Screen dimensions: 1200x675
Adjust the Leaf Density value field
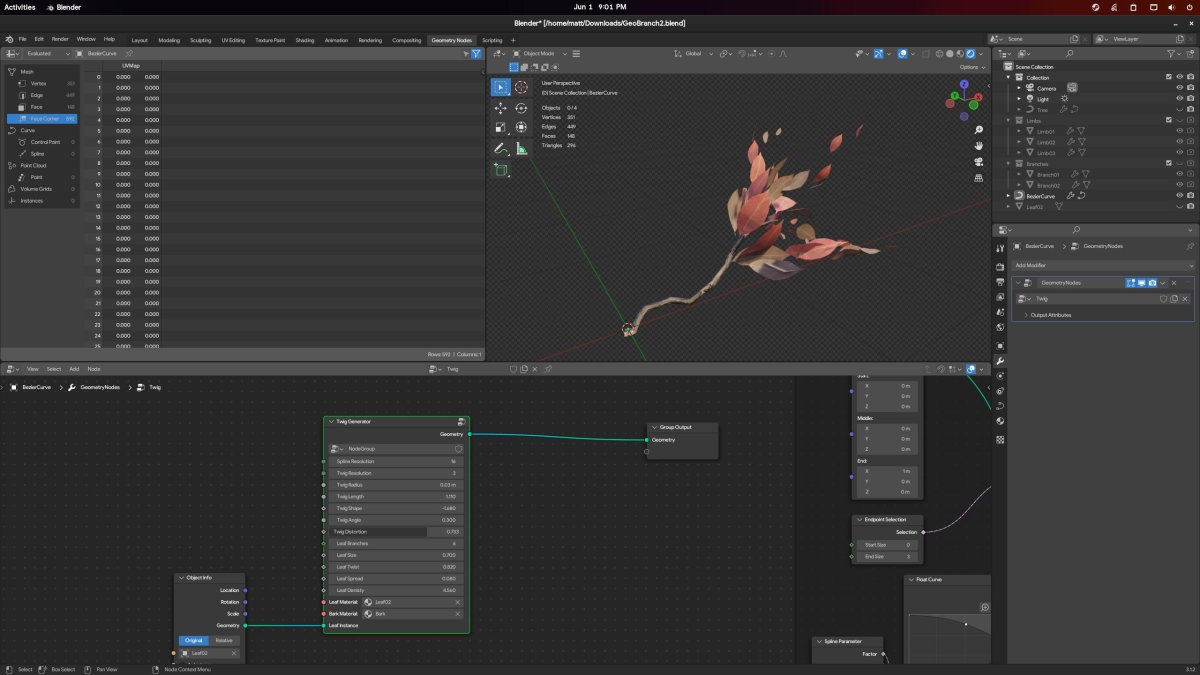[x=397, y=590]
